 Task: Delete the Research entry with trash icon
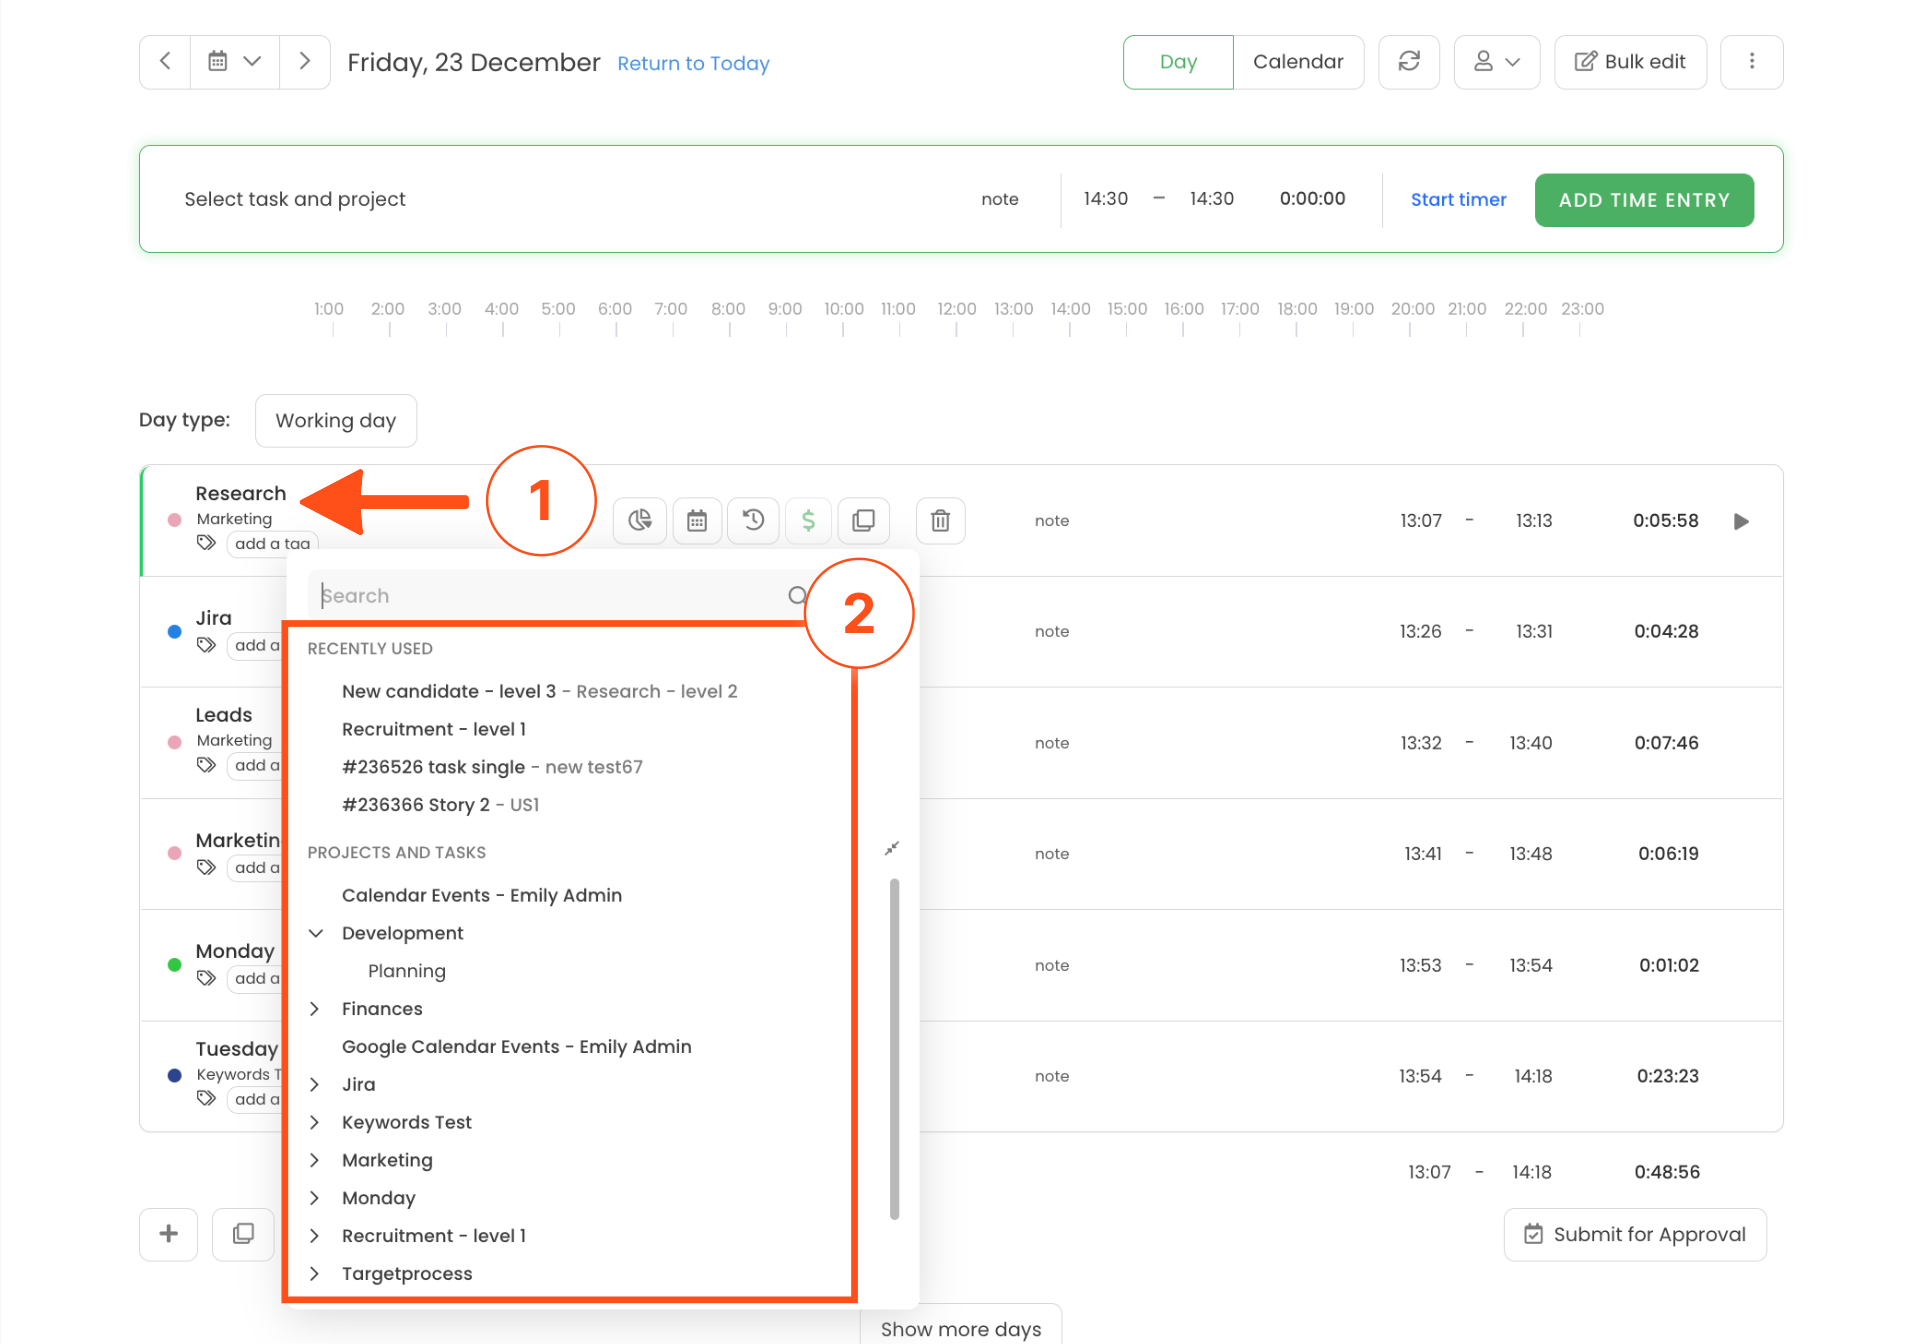[940, 520]
